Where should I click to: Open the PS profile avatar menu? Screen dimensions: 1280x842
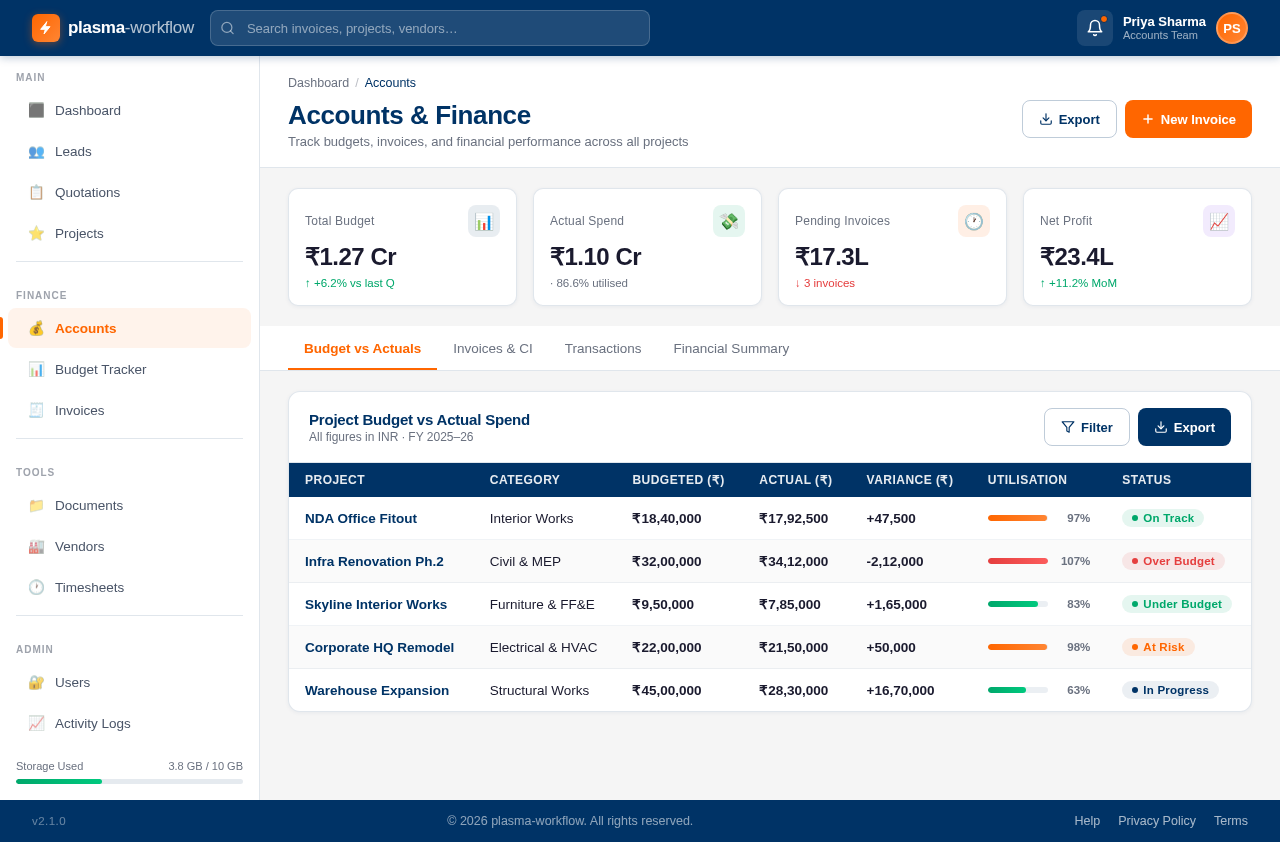[1231, 27]
